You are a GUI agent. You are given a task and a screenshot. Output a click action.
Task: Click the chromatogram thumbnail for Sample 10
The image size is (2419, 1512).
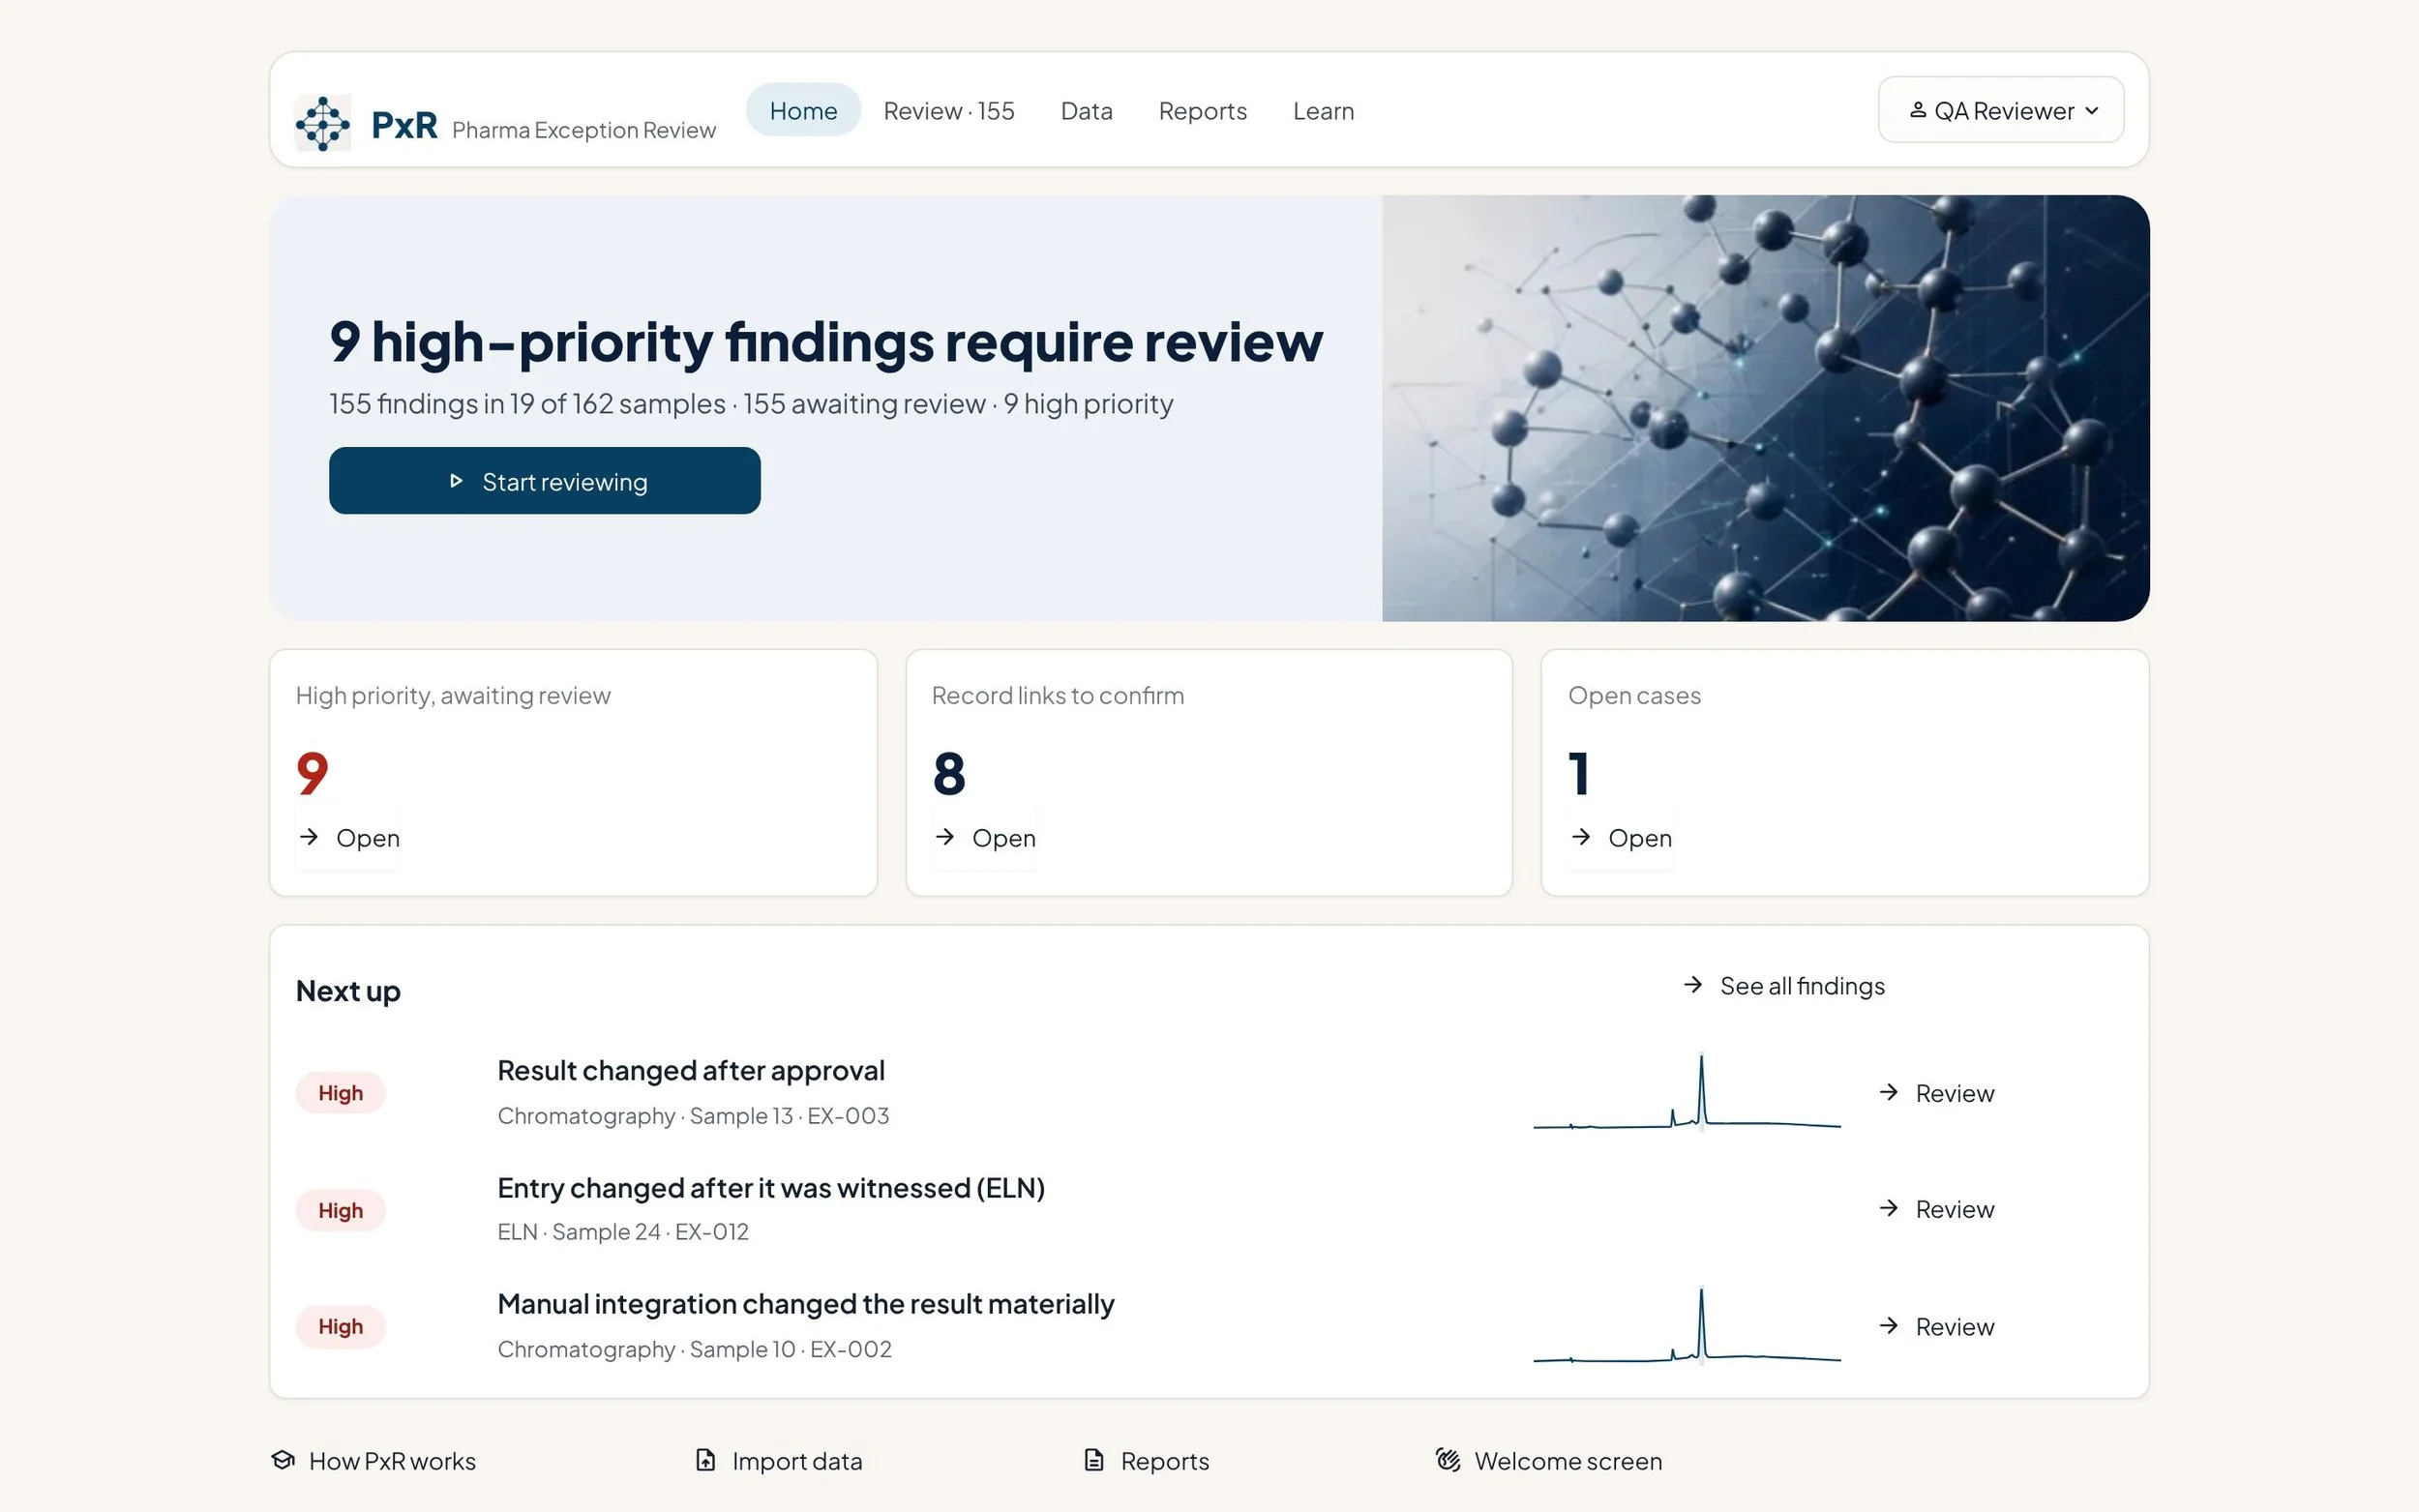(x=1686, y=1326)
